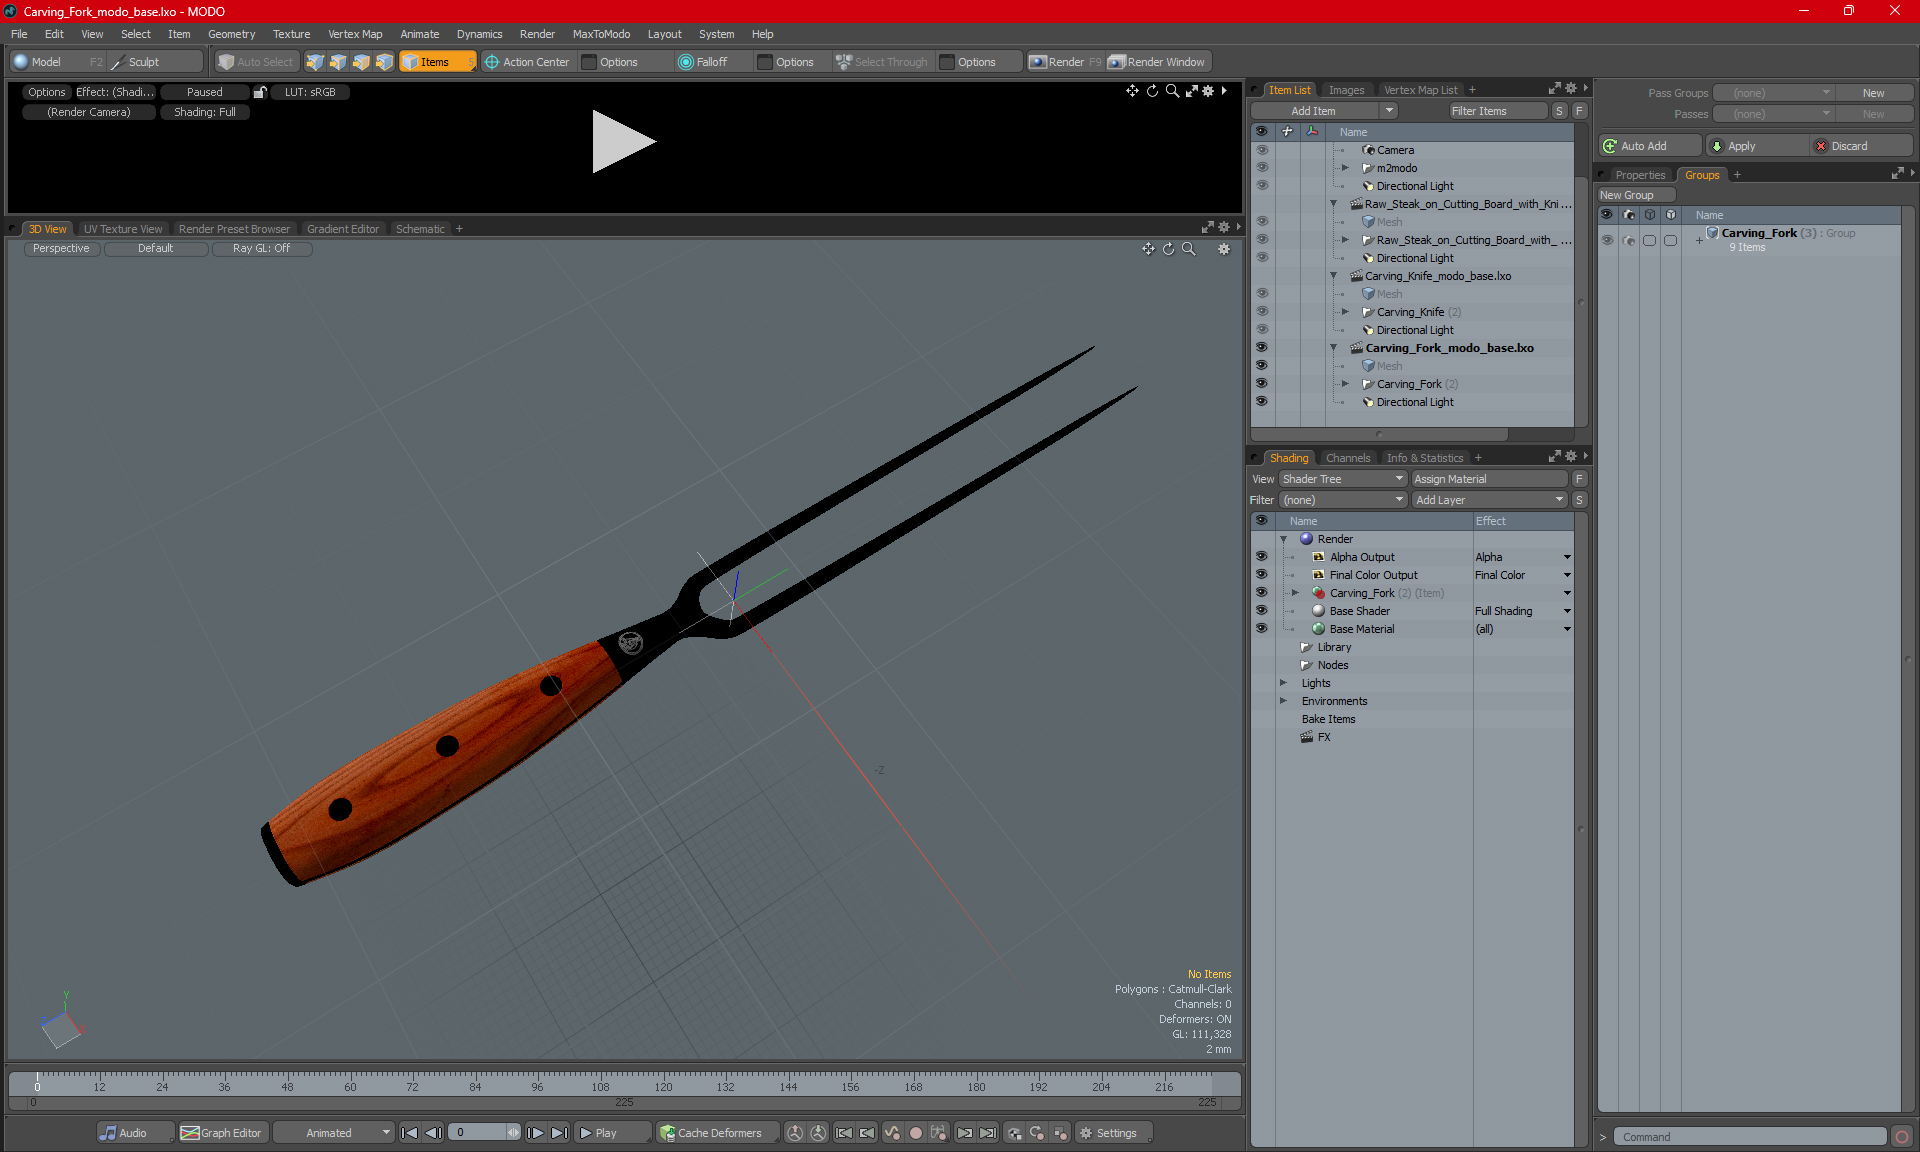Image resolution: width=1920 pixels, height=1152 pixels.
Task: Collapse the Raw_Steak_on_Cutting_Board scene
Action: (1333, 204)
